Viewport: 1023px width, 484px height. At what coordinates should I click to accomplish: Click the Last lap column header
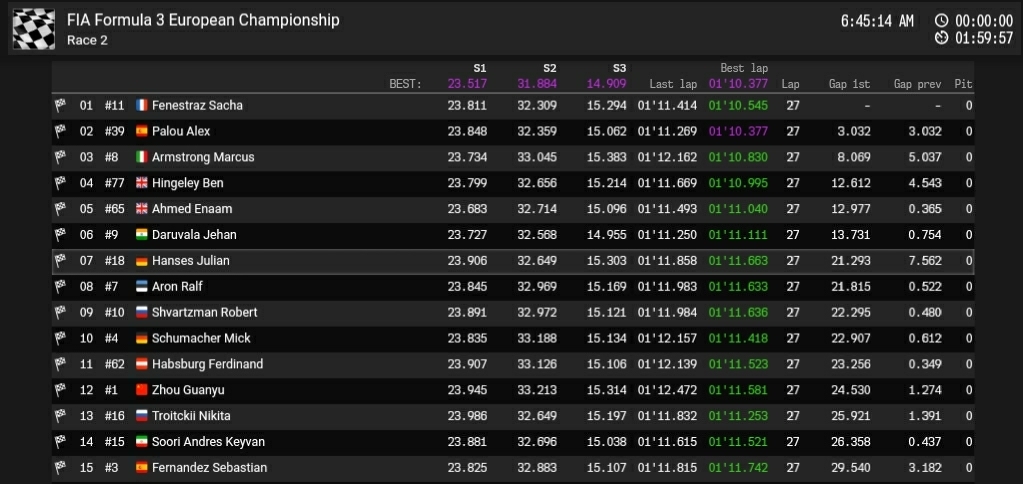tap(673, 85)
